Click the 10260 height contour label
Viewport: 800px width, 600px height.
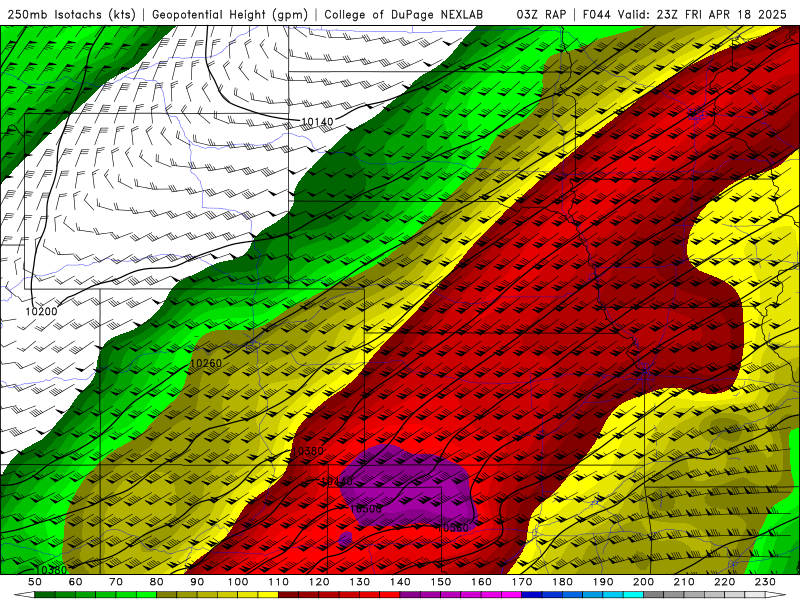pos(206,363)
